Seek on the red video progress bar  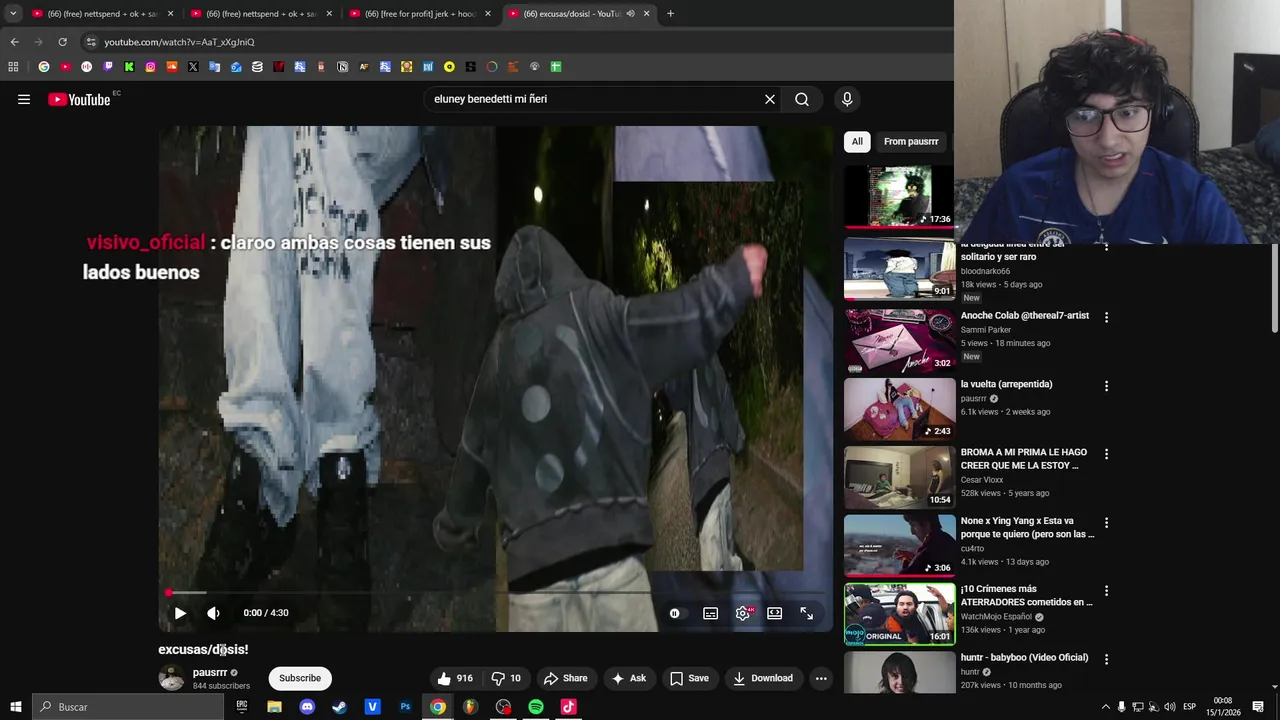pyautogui.click(x=495, y=593)
